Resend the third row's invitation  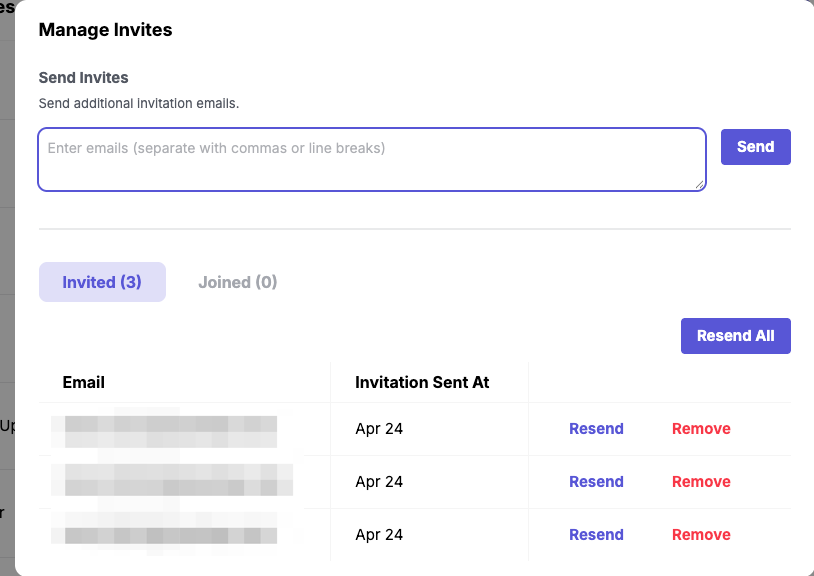(x=596, y=535)
